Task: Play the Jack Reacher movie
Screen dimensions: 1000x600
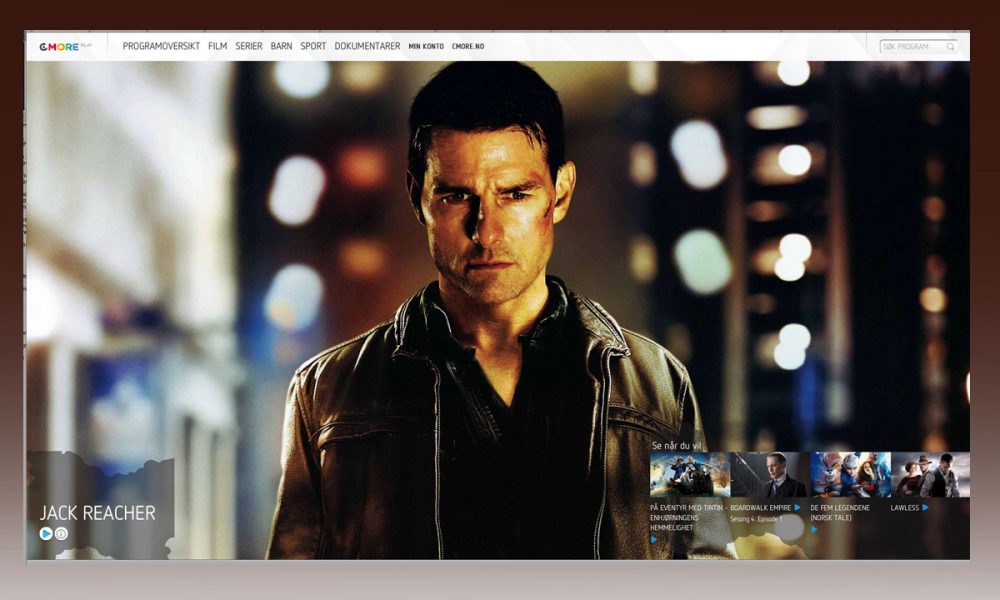Action: (46, 534)
